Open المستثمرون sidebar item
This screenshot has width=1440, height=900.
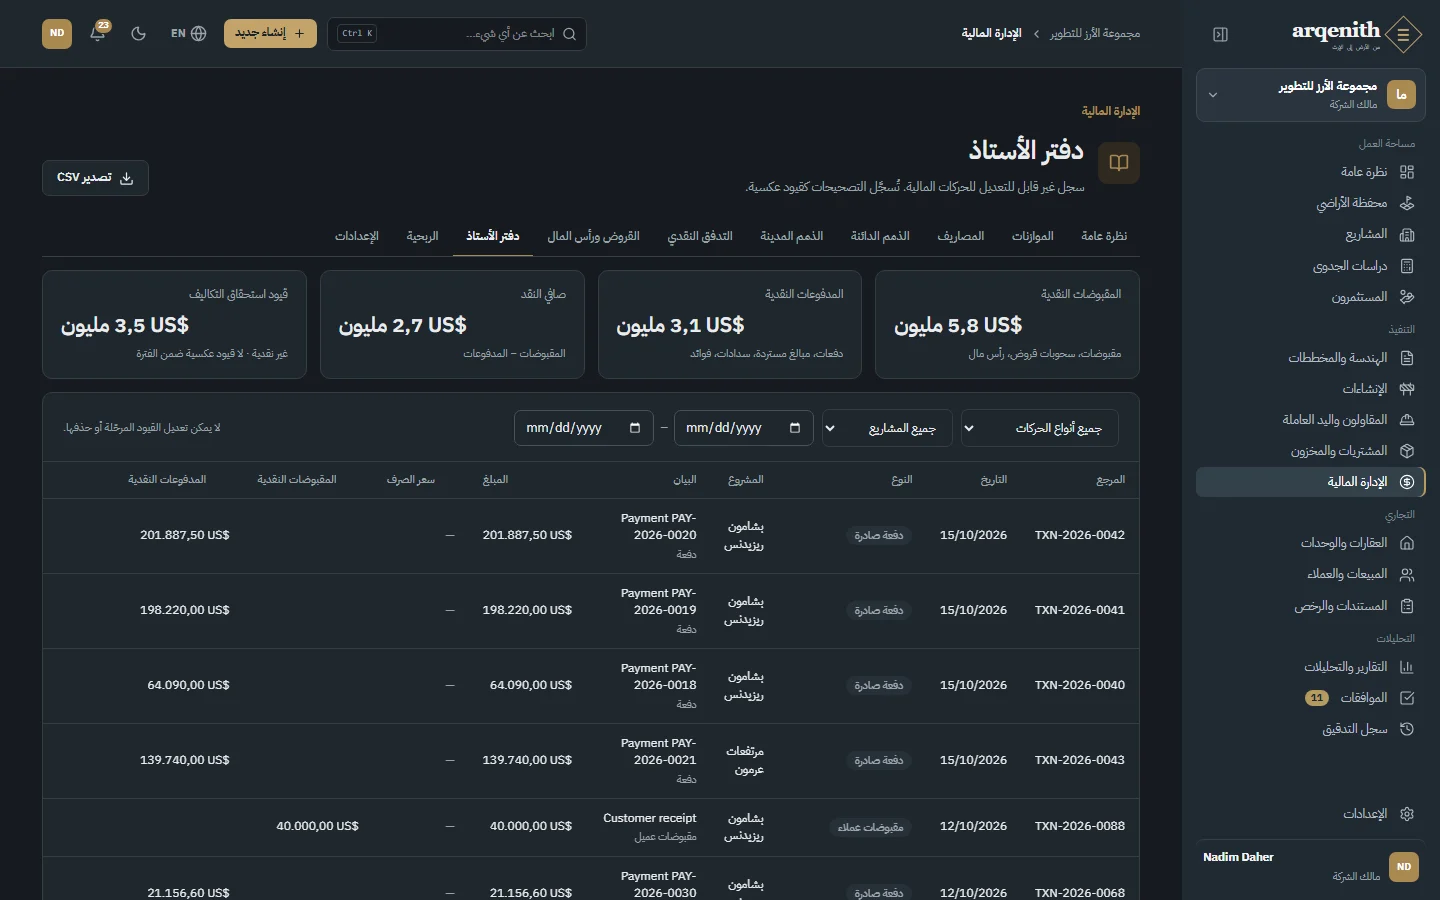click(x=1310, y=297)
